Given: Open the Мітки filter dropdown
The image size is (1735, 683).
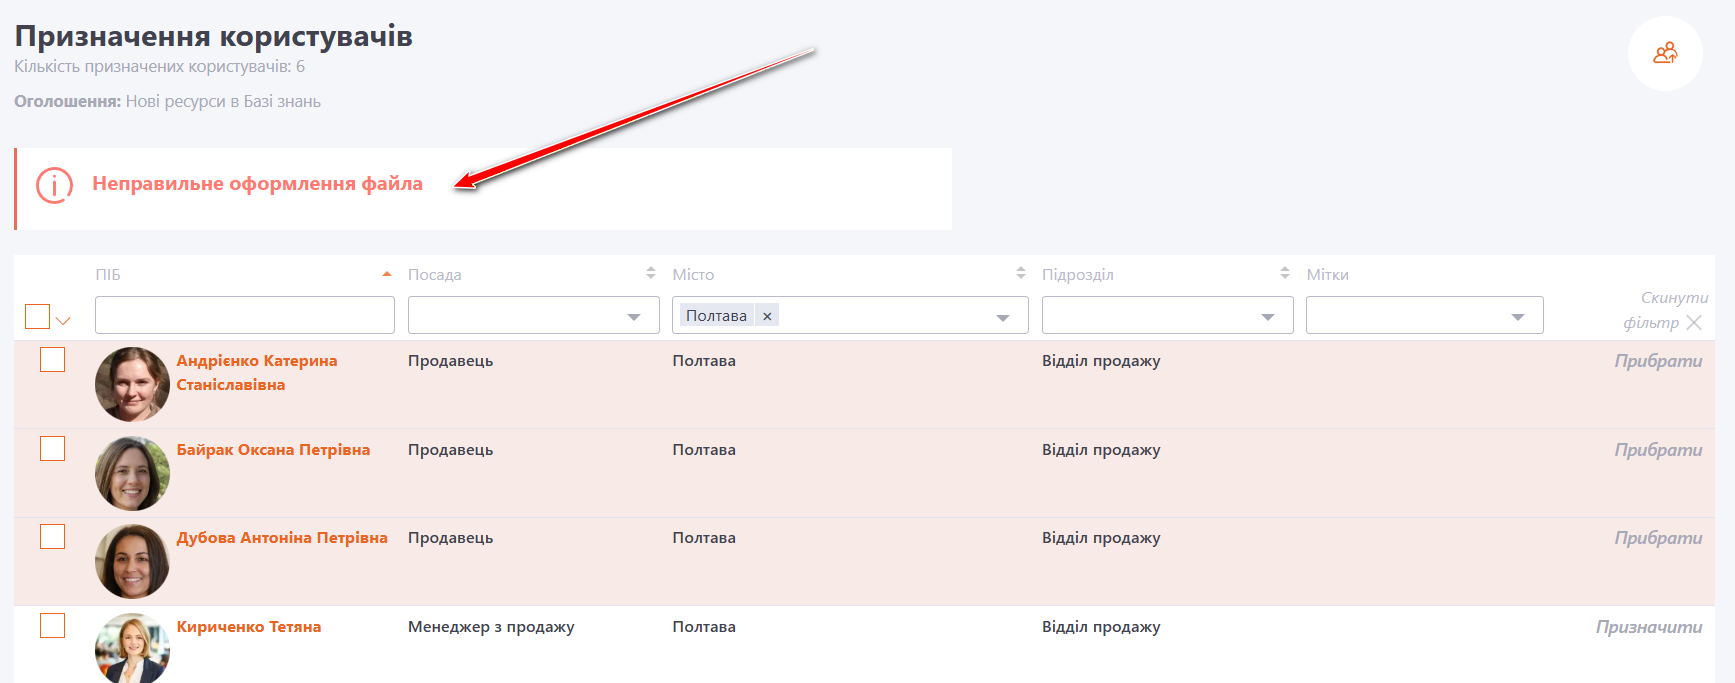Looking at the screenshot, I should 1517,316.
